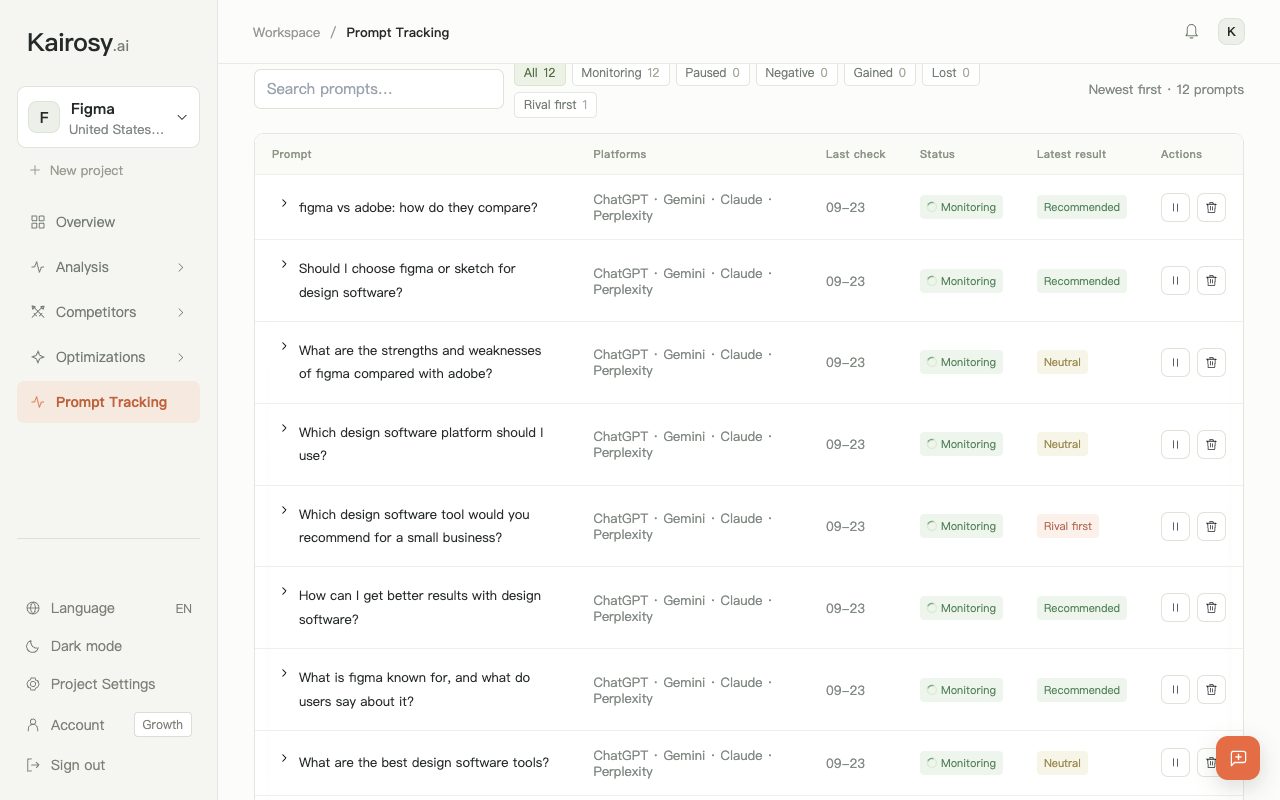Pause 'What is figma known for' prompt
The width and height of the screenshot is (1280, 800).
point(1175,690)
